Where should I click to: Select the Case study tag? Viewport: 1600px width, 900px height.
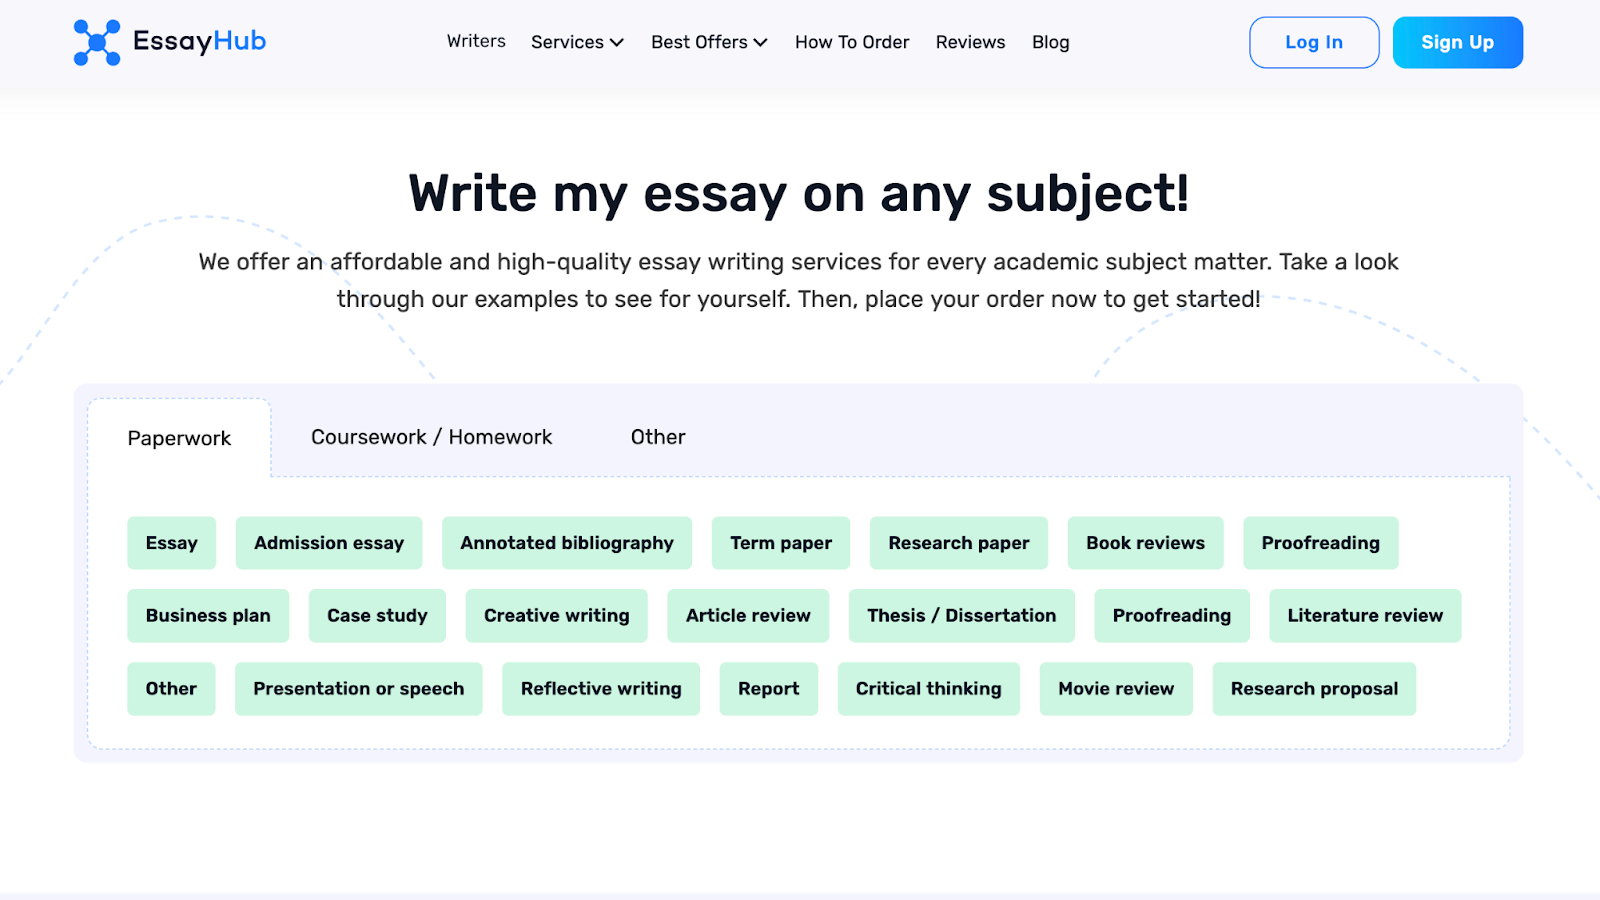point(377,616)
